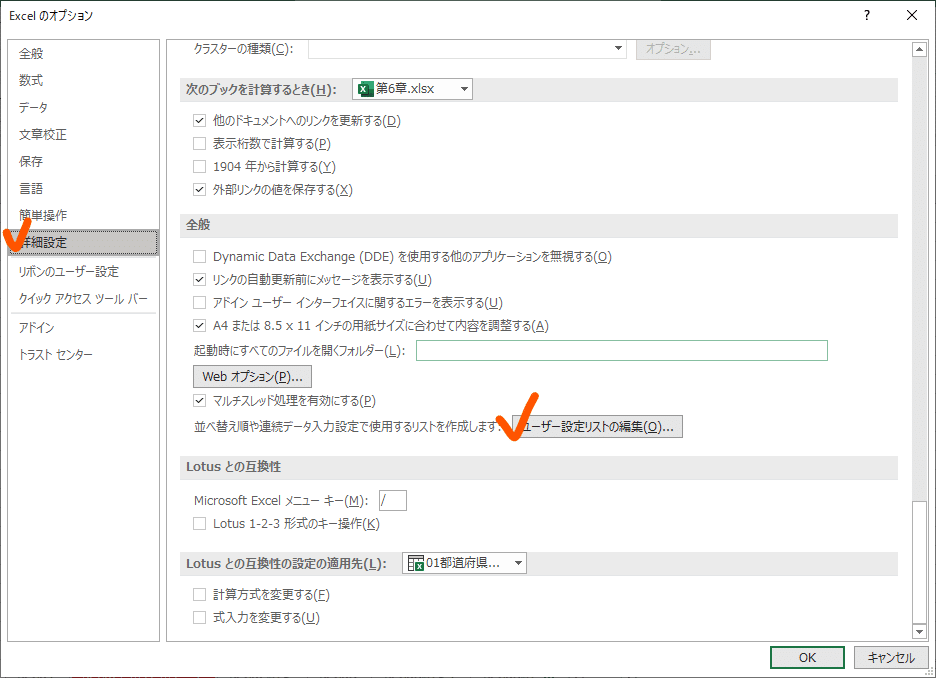Open Web オプション dialog
The image size is (936, 678).
(252, 377)
